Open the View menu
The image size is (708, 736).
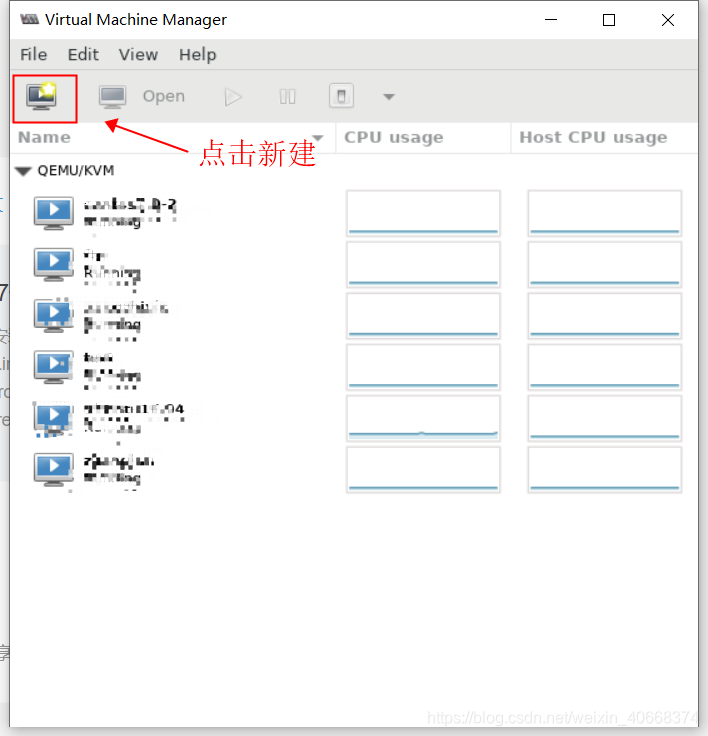coord(138,54)
